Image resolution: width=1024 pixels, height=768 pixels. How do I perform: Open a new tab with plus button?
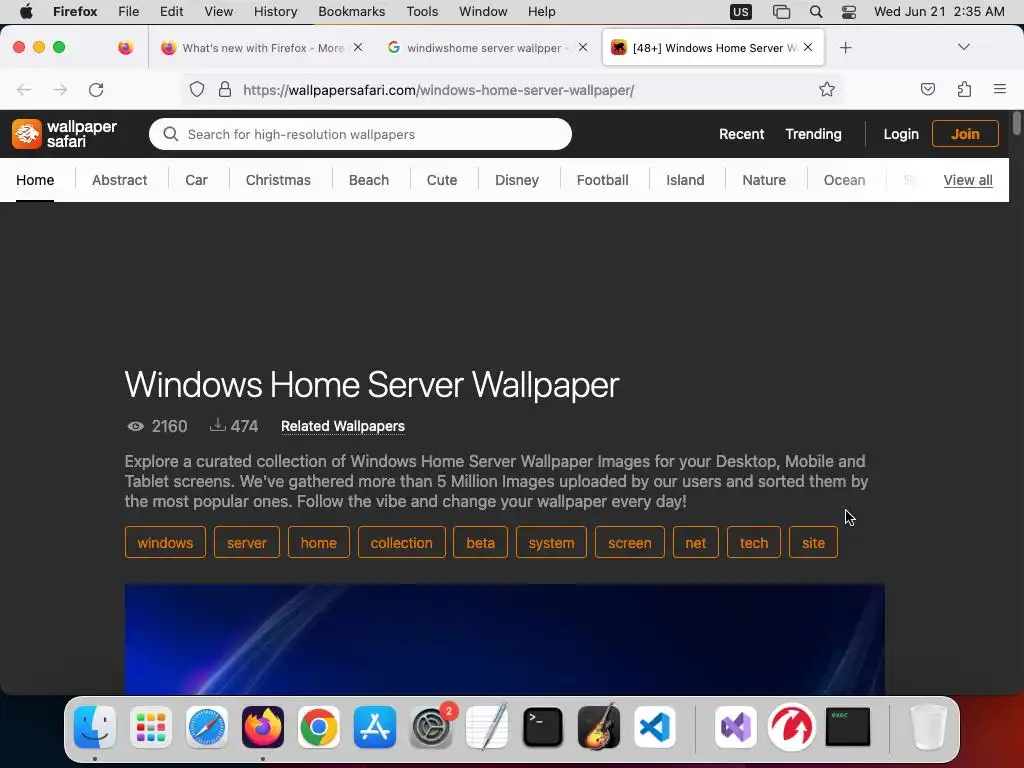[x=846, y=48]
